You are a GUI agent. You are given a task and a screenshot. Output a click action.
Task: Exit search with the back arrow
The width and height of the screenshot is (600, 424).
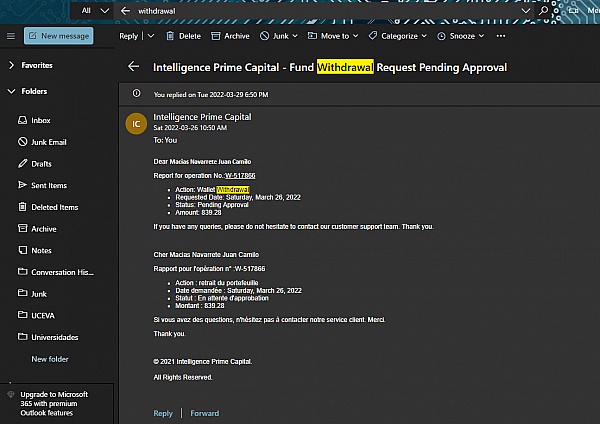[x=125, y=11]
